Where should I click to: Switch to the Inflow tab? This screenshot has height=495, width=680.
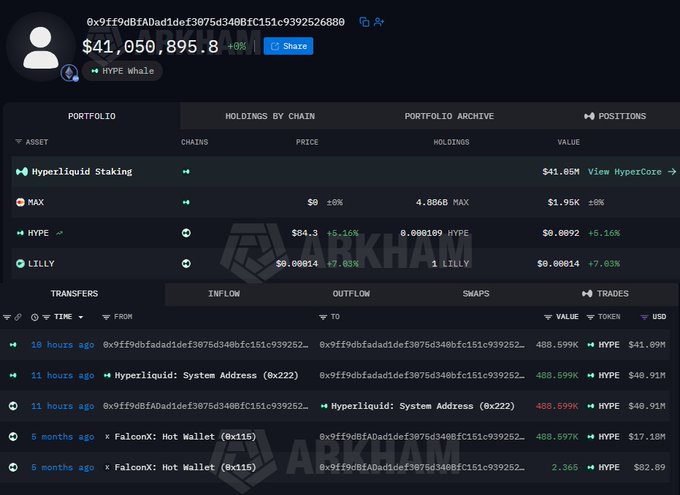(224, 294)
